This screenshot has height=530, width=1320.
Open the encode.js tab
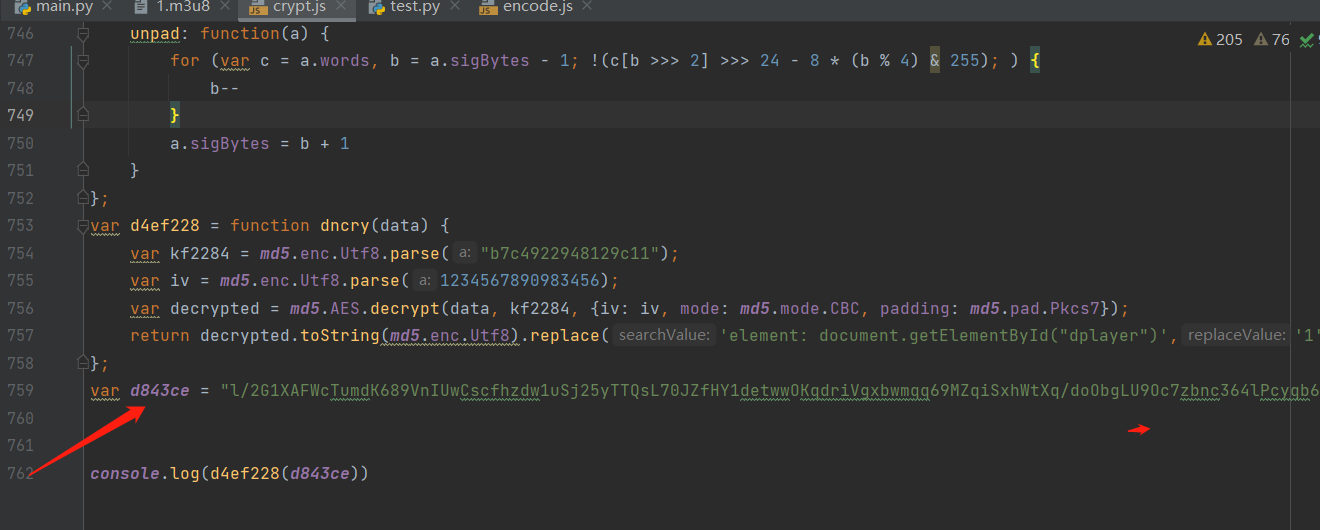click(535, 7)
